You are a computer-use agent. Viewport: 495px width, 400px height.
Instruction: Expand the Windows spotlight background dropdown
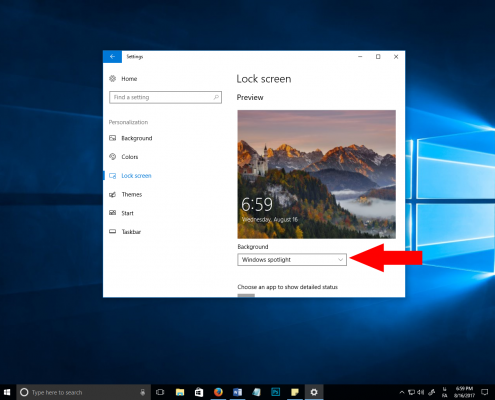coord(292,260)
